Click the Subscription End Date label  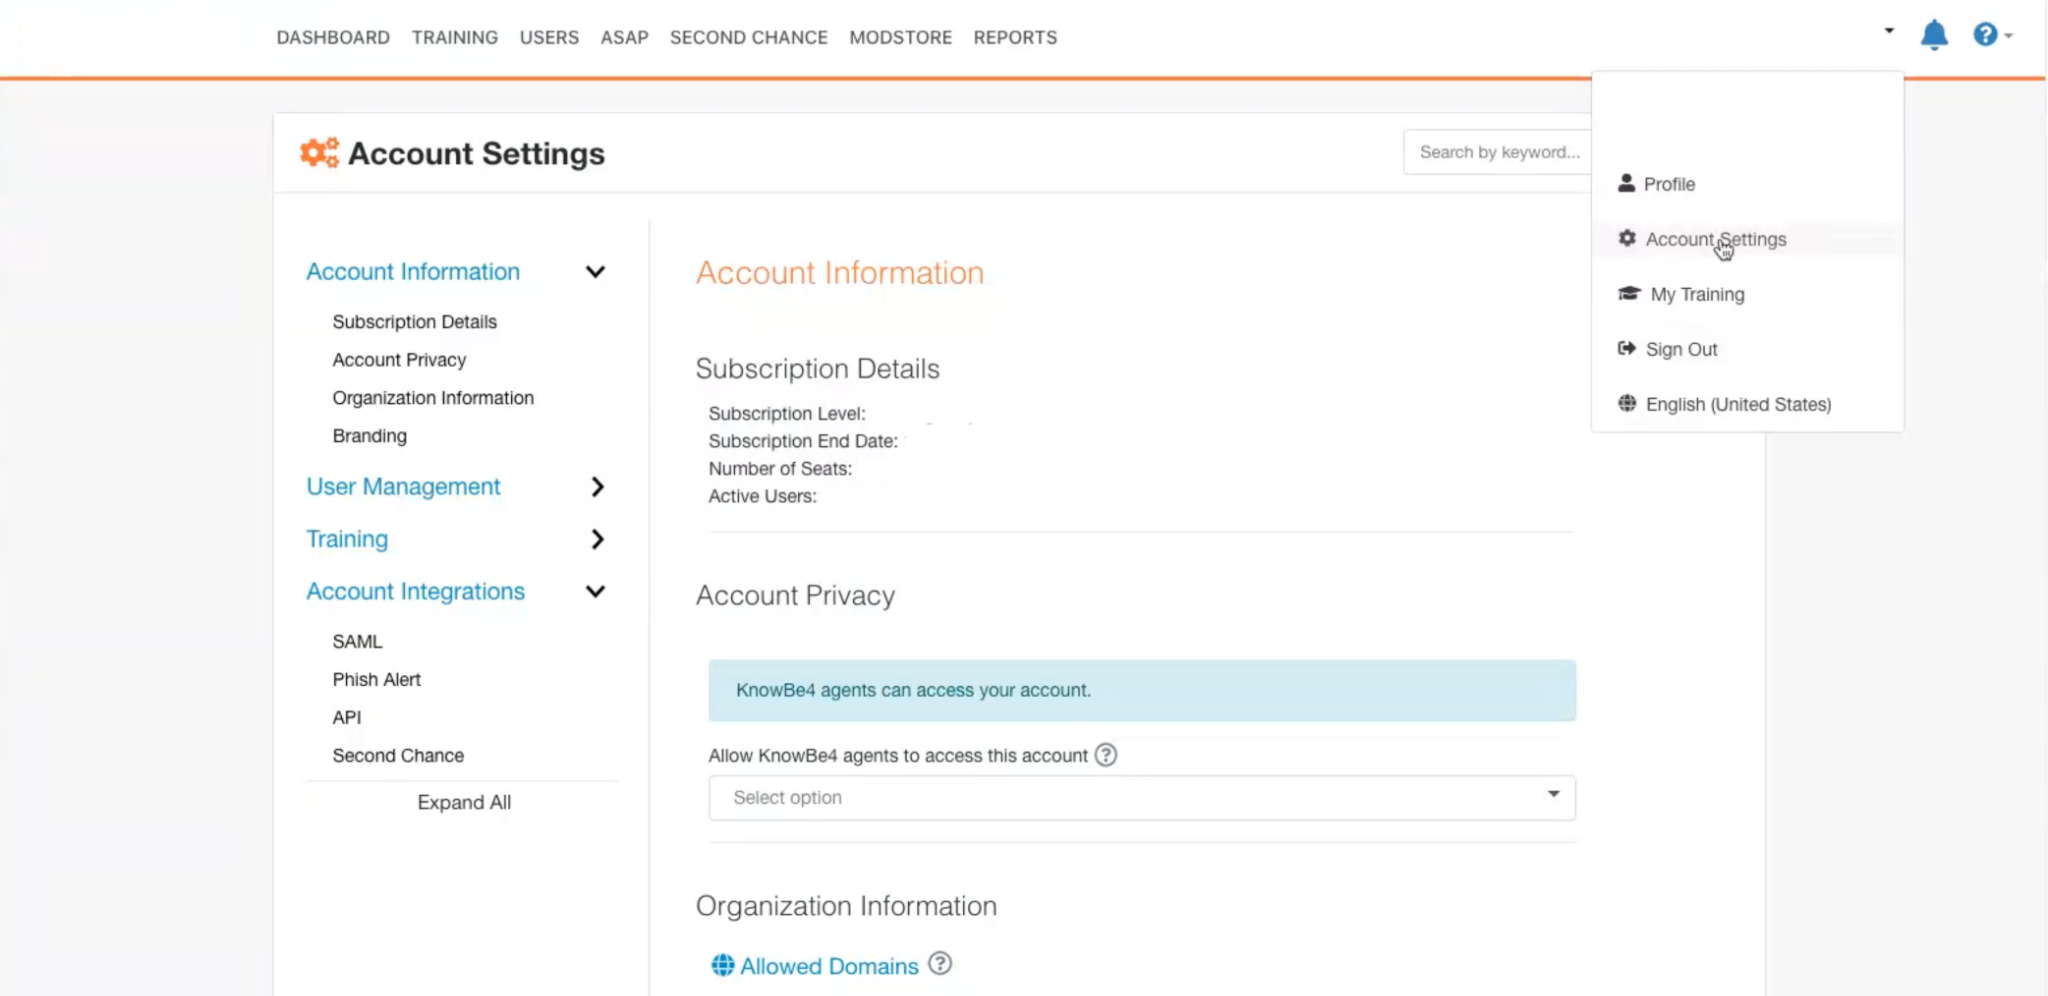803,441
